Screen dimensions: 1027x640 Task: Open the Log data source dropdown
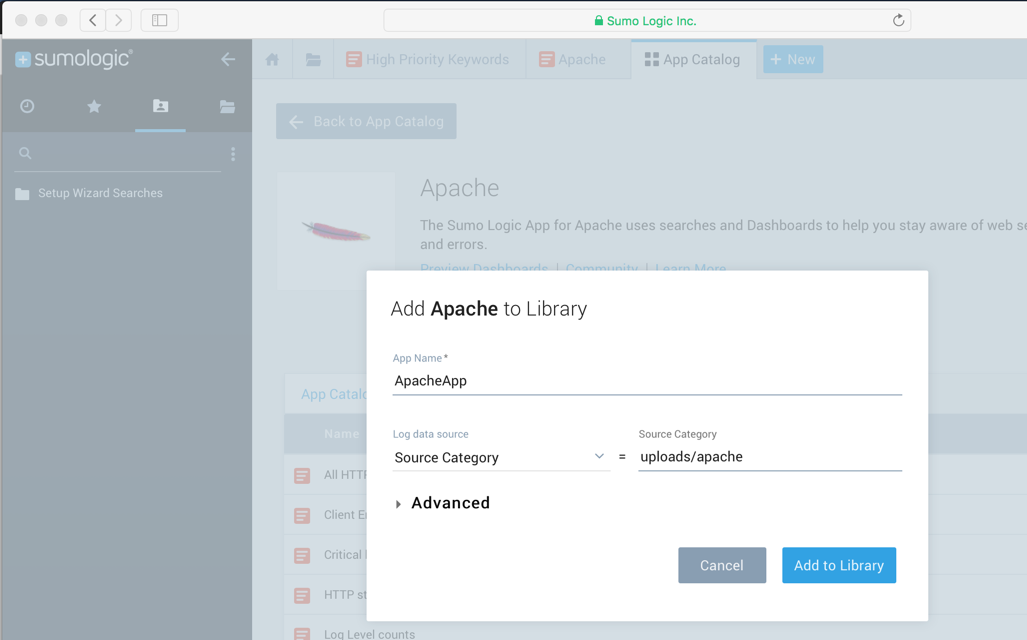(x=500, y=457)
